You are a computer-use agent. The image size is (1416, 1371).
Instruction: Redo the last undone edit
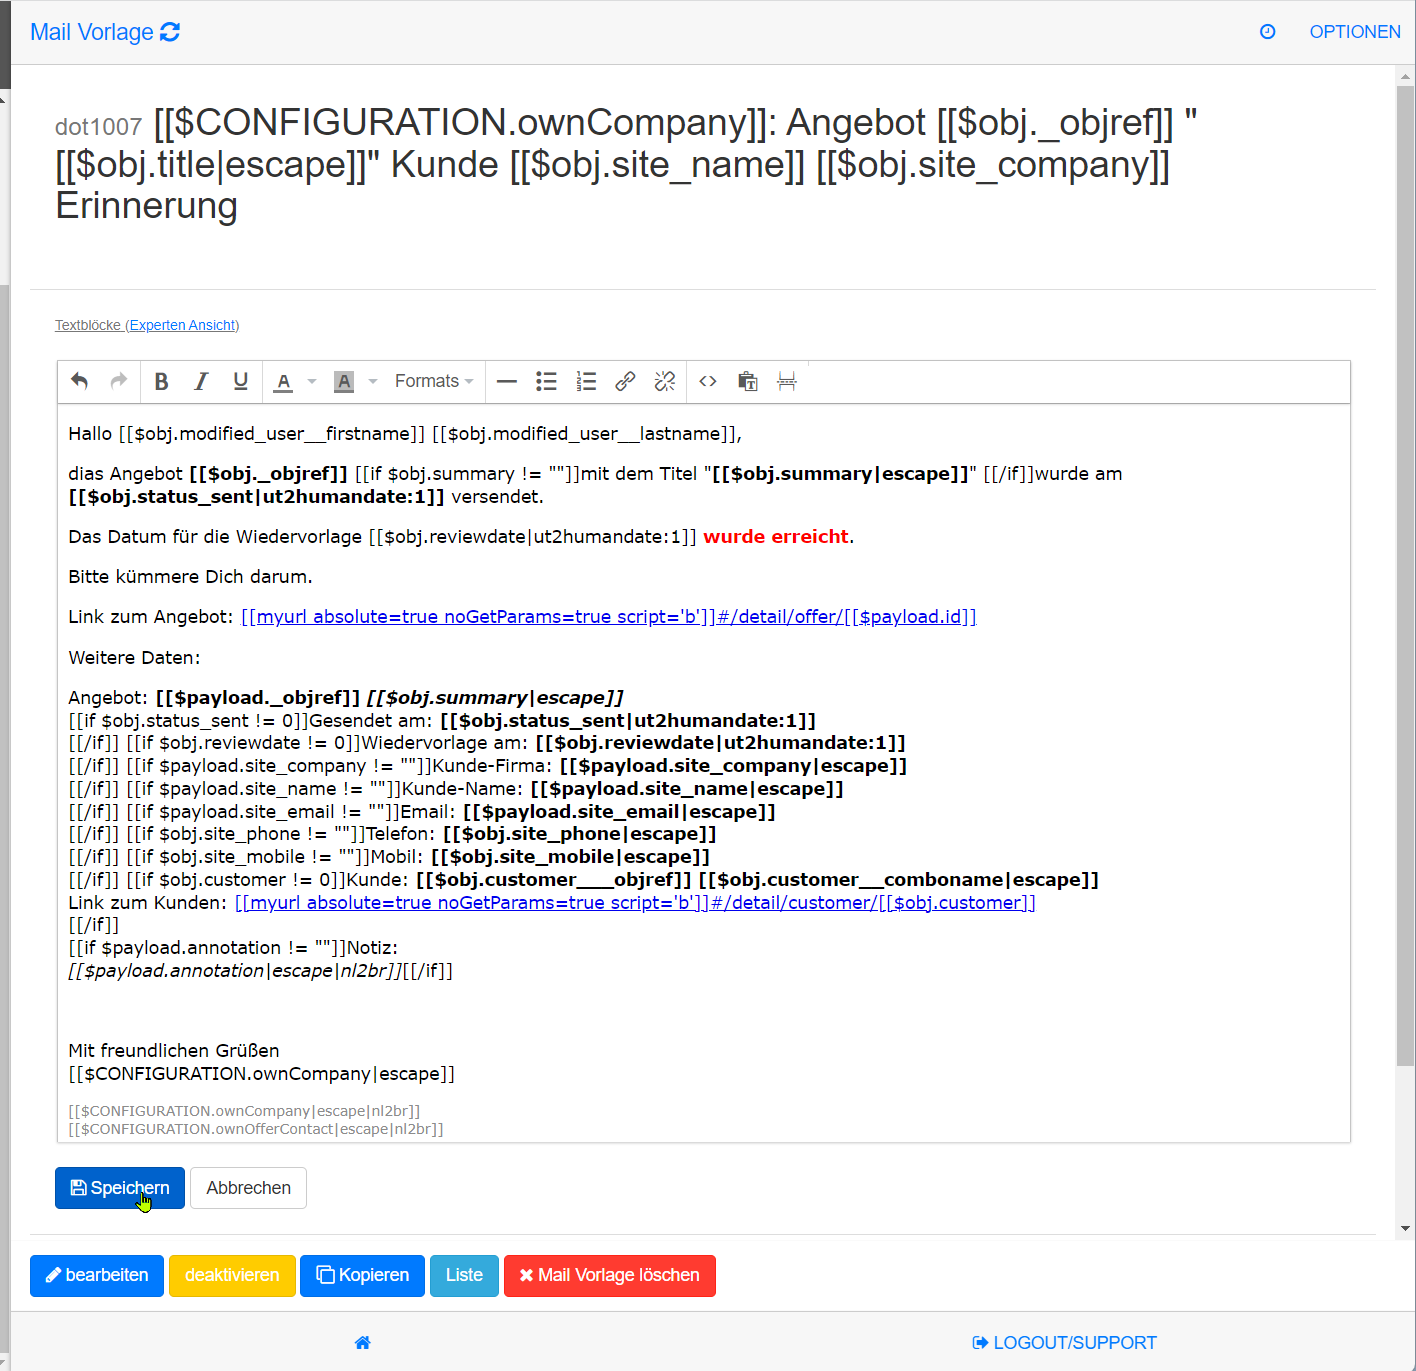119,381
